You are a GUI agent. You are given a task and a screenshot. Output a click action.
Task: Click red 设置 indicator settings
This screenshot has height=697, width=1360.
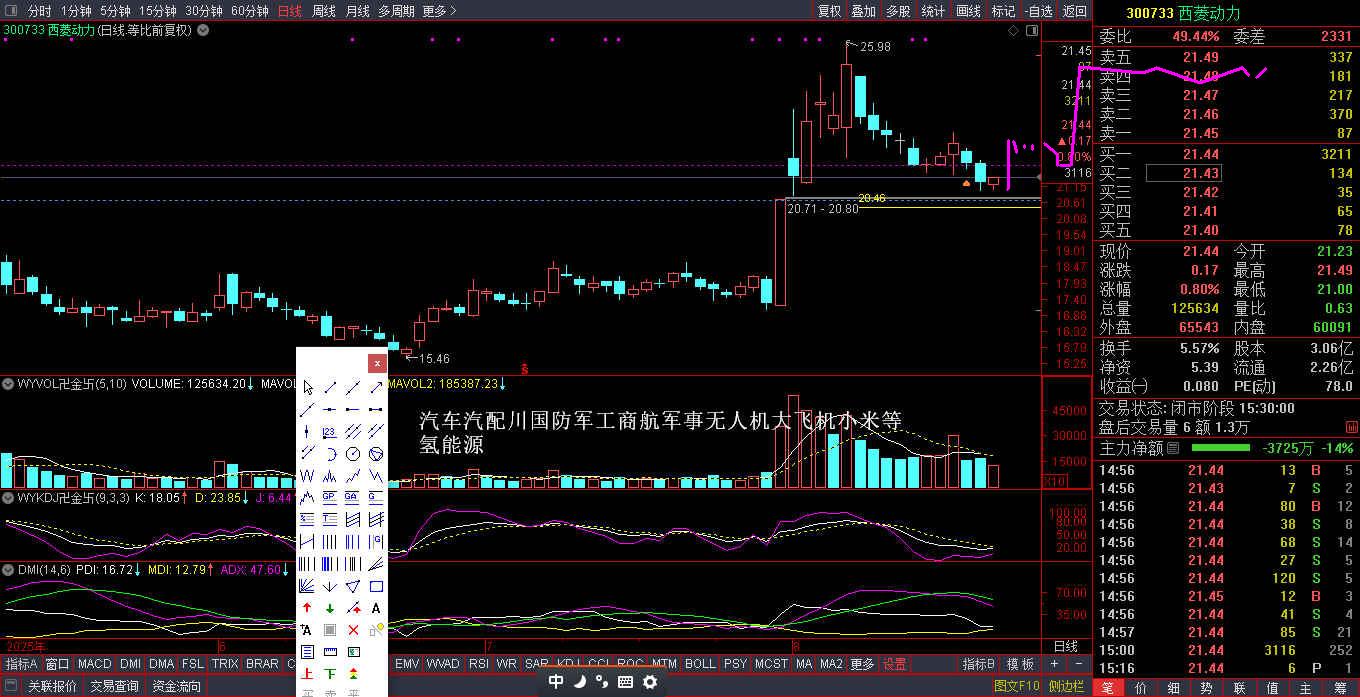click(895, 664)
